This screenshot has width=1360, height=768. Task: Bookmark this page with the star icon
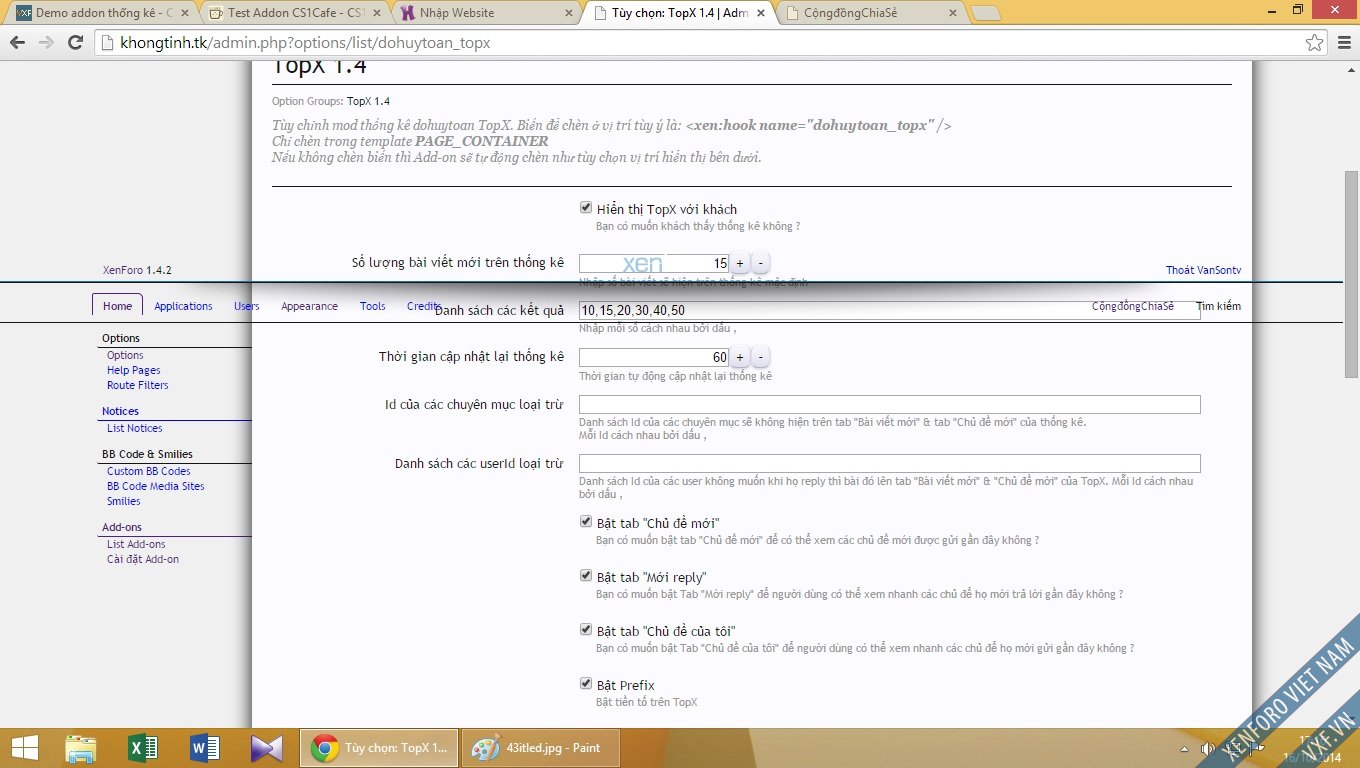[x=1314, y=43]
